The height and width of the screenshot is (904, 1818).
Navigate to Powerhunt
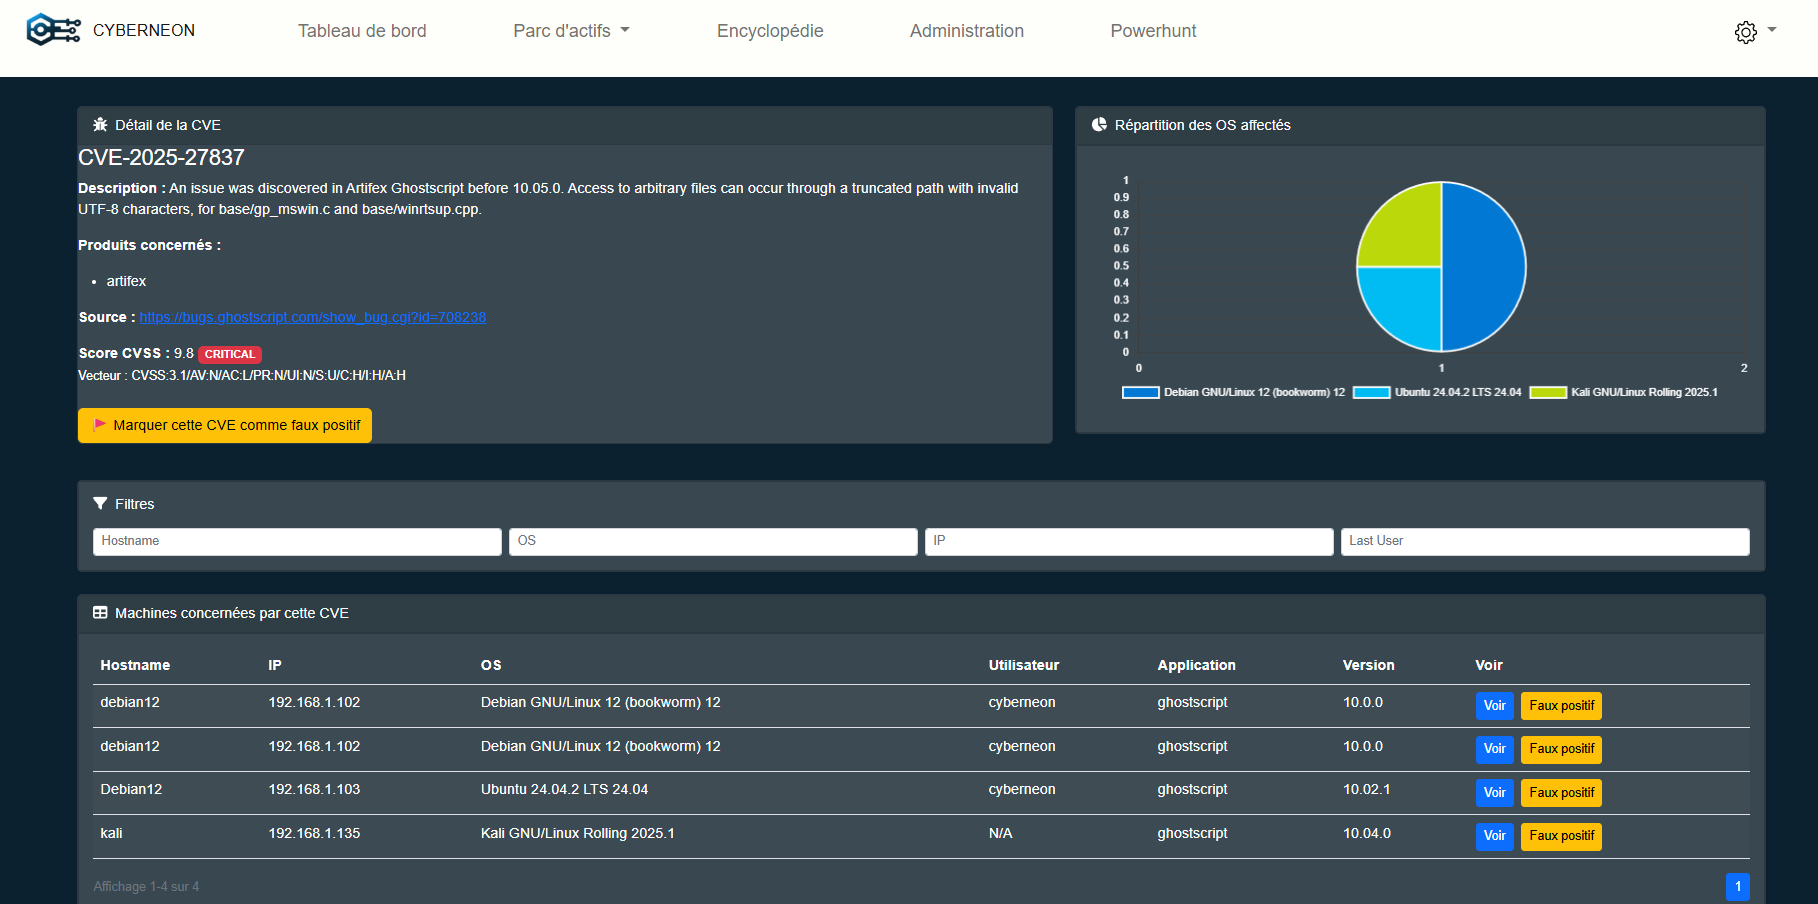pyautogui.click(x=1153, y=31)
